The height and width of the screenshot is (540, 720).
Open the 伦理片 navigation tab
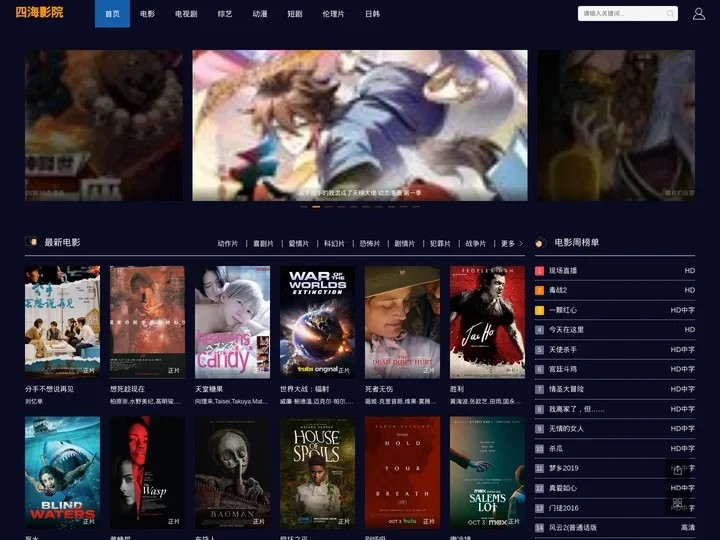(333, 14)
